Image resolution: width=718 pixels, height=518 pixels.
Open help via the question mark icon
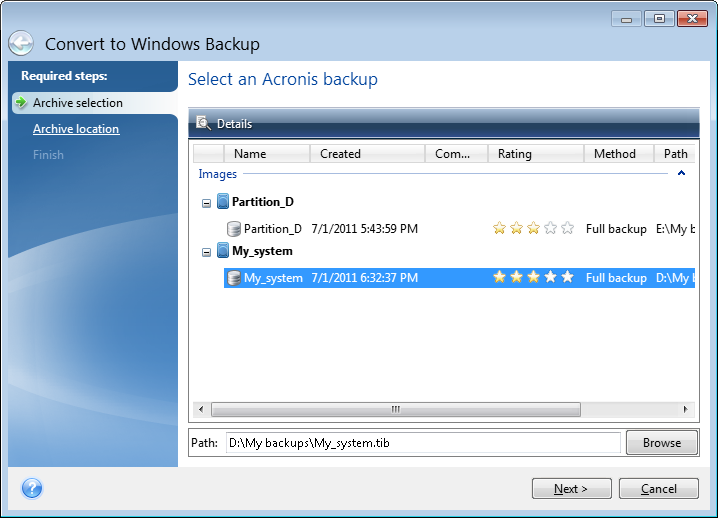tap(32, 488)
